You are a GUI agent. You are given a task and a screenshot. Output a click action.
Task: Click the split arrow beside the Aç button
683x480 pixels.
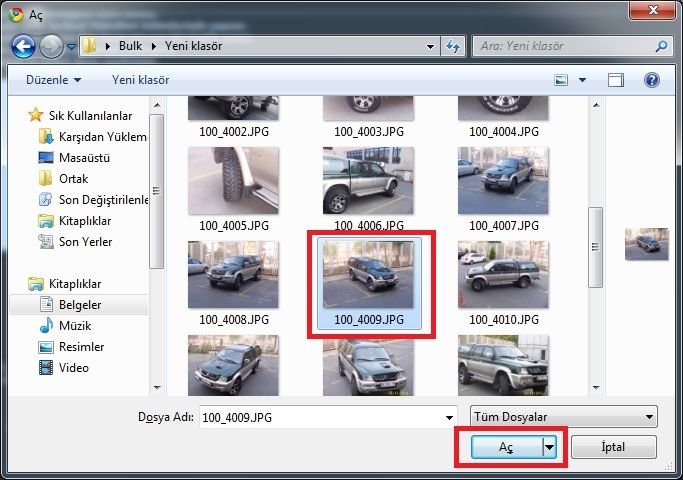tap(549, 448)
